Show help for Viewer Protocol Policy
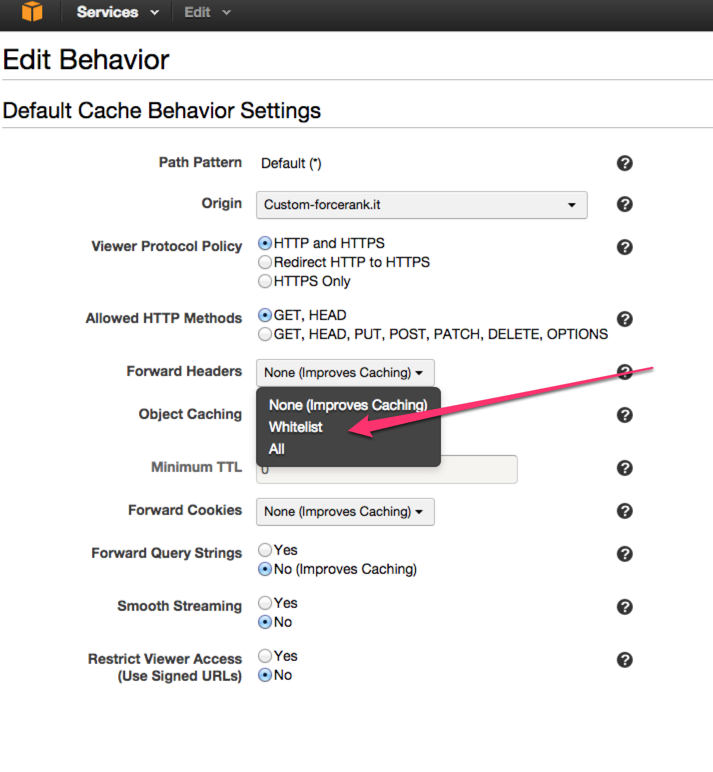This screenshot has width=713, height=772. tap(624, 247)
